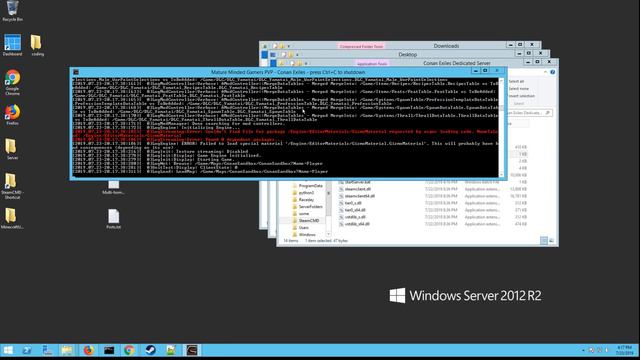Open the SteamCMD shortcut on the desktop
Screen dimensions: 640x360
[12, 186]
